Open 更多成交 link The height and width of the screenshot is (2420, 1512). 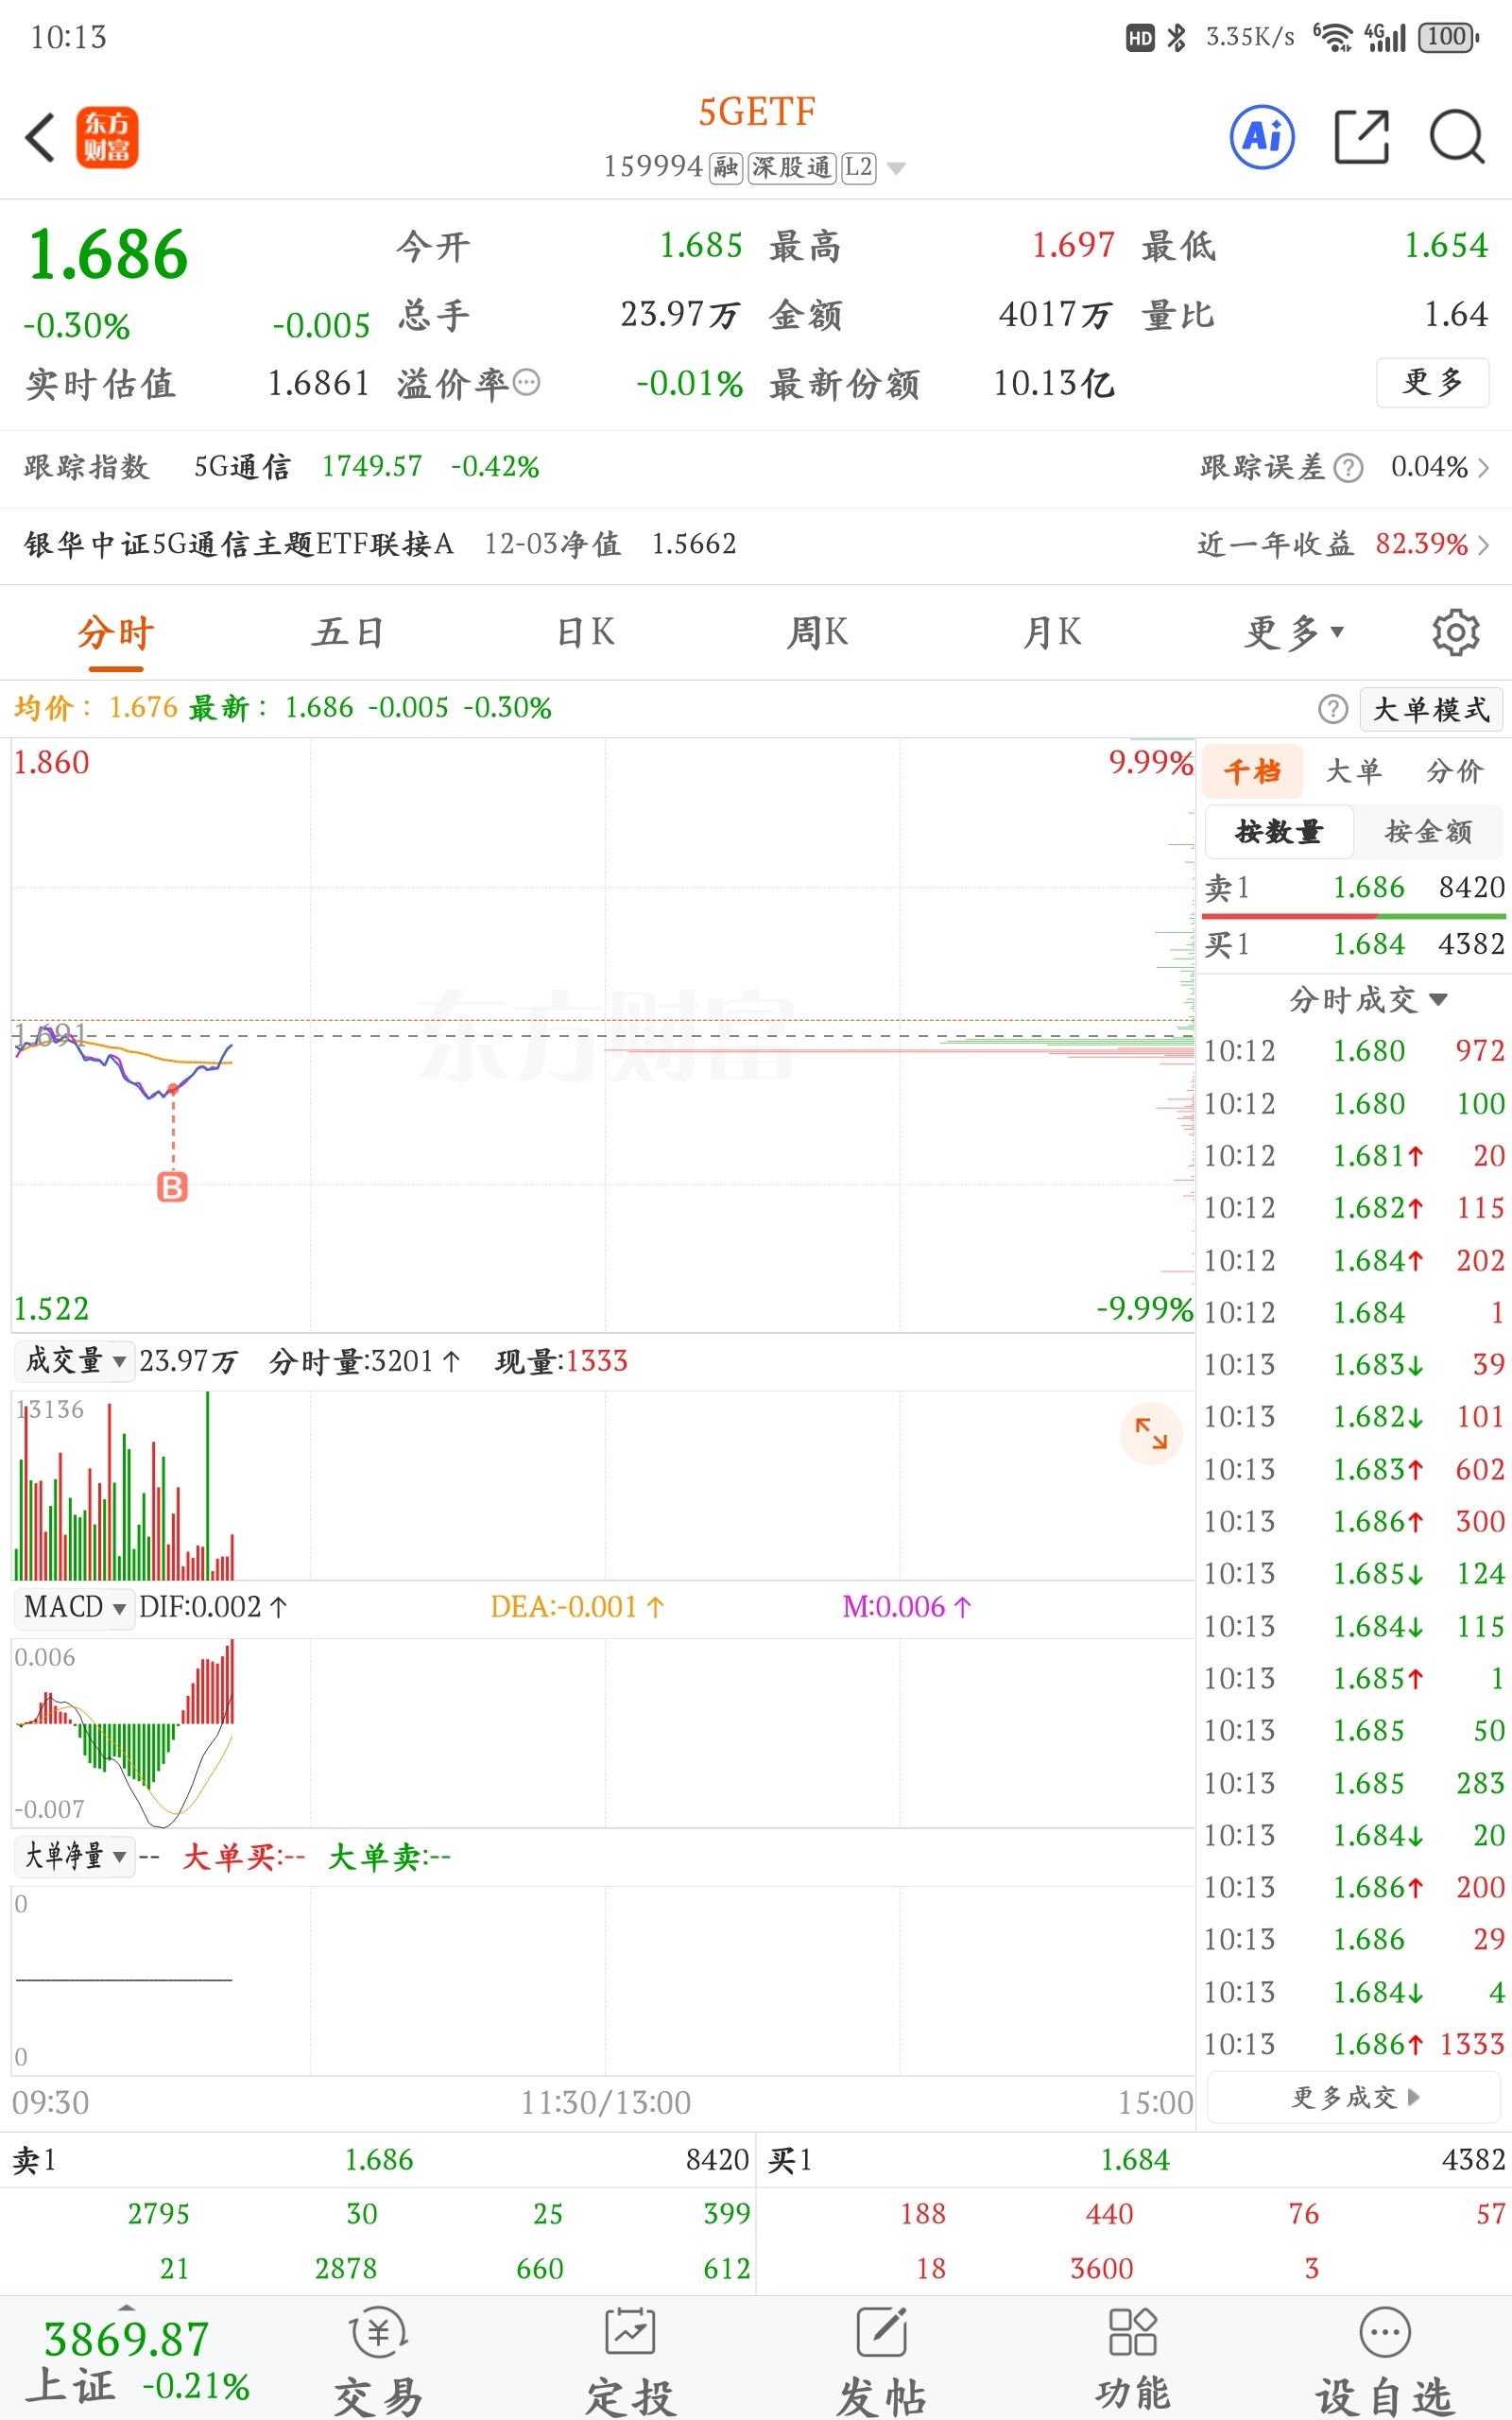[1354, 2096]
